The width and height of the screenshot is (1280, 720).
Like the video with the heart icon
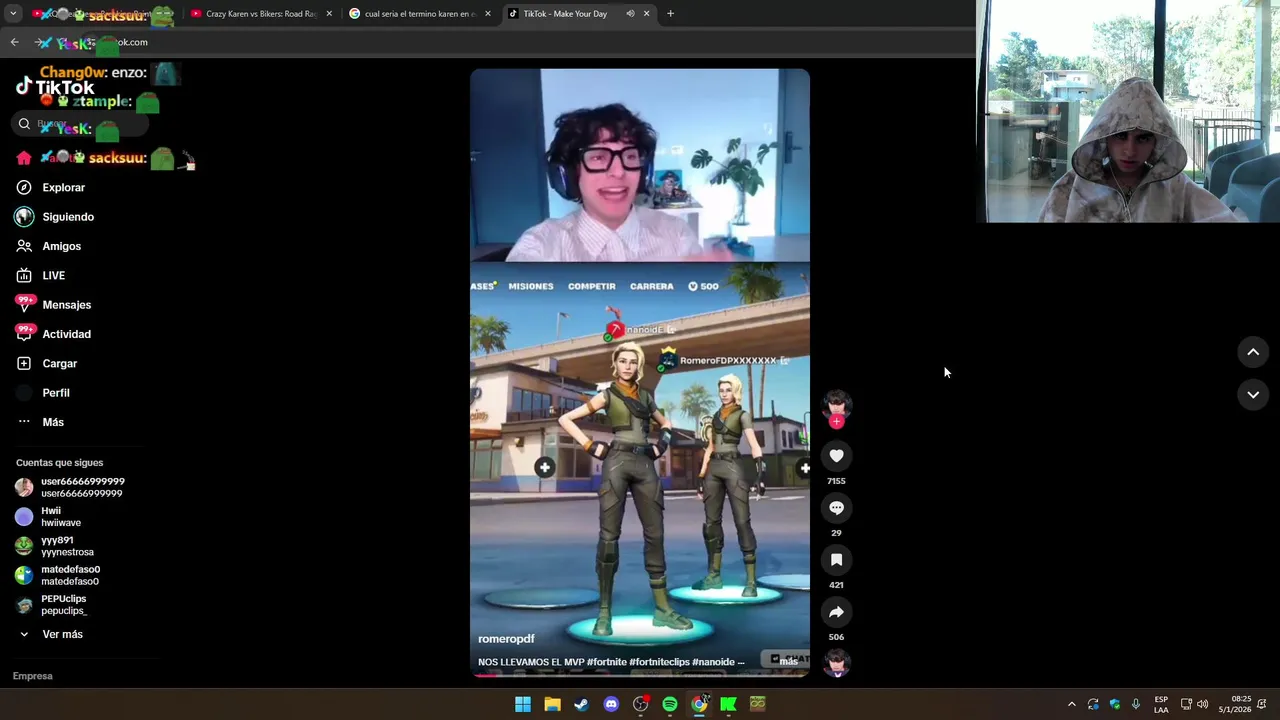[x=836, y=456]
